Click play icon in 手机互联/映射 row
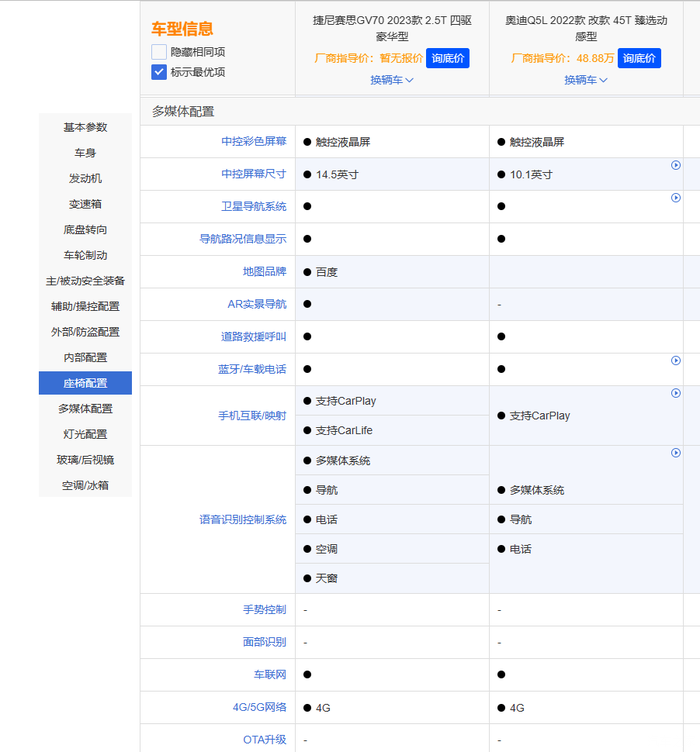The image size is (700, 752). tap(676, 394)
